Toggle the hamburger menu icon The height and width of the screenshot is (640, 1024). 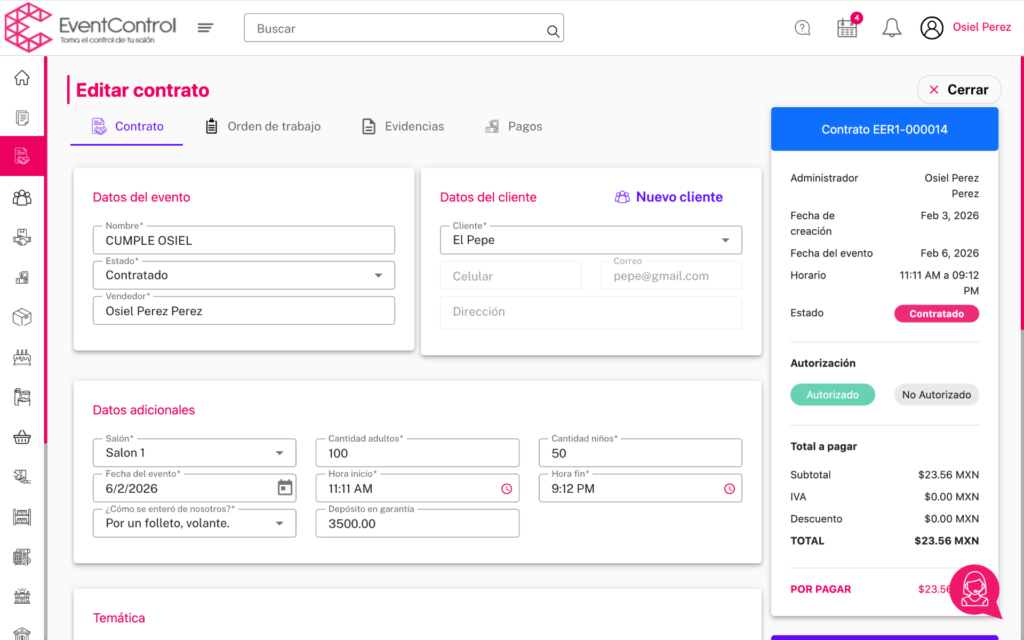205,28
